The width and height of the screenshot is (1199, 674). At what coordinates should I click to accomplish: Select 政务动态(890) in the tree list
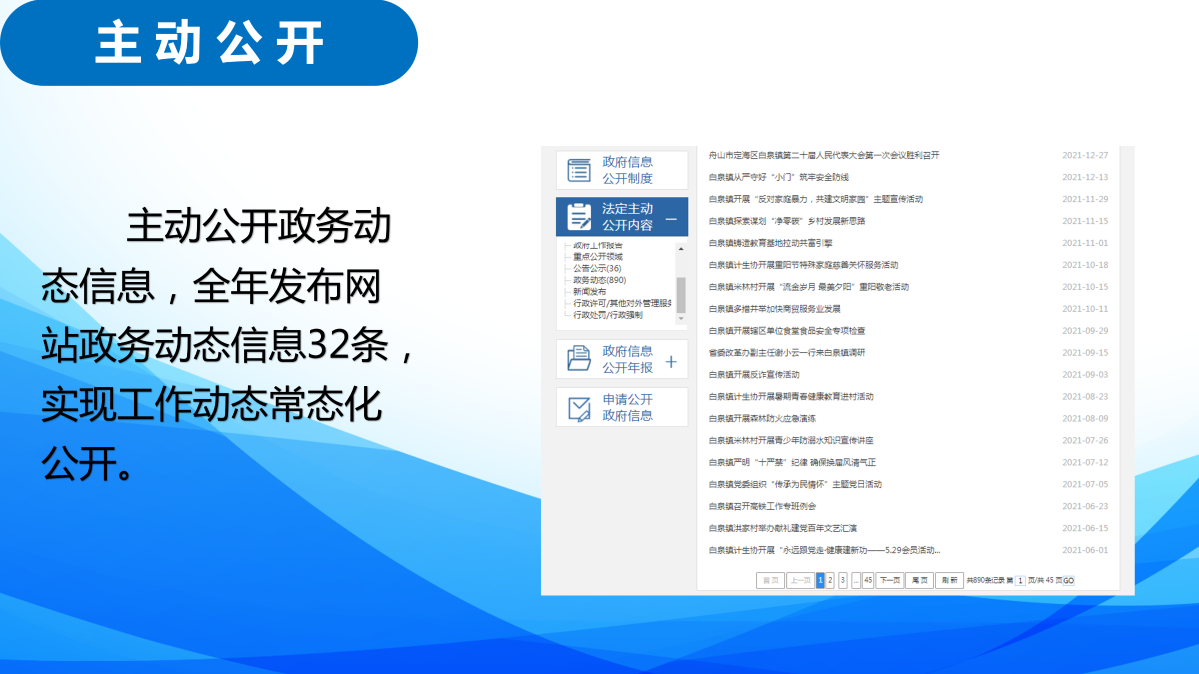[600, 280]
